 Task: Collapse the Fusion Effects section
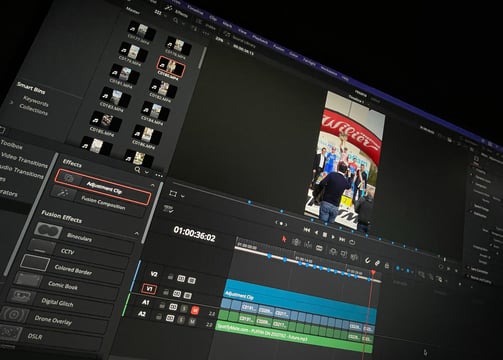point(136,233)
